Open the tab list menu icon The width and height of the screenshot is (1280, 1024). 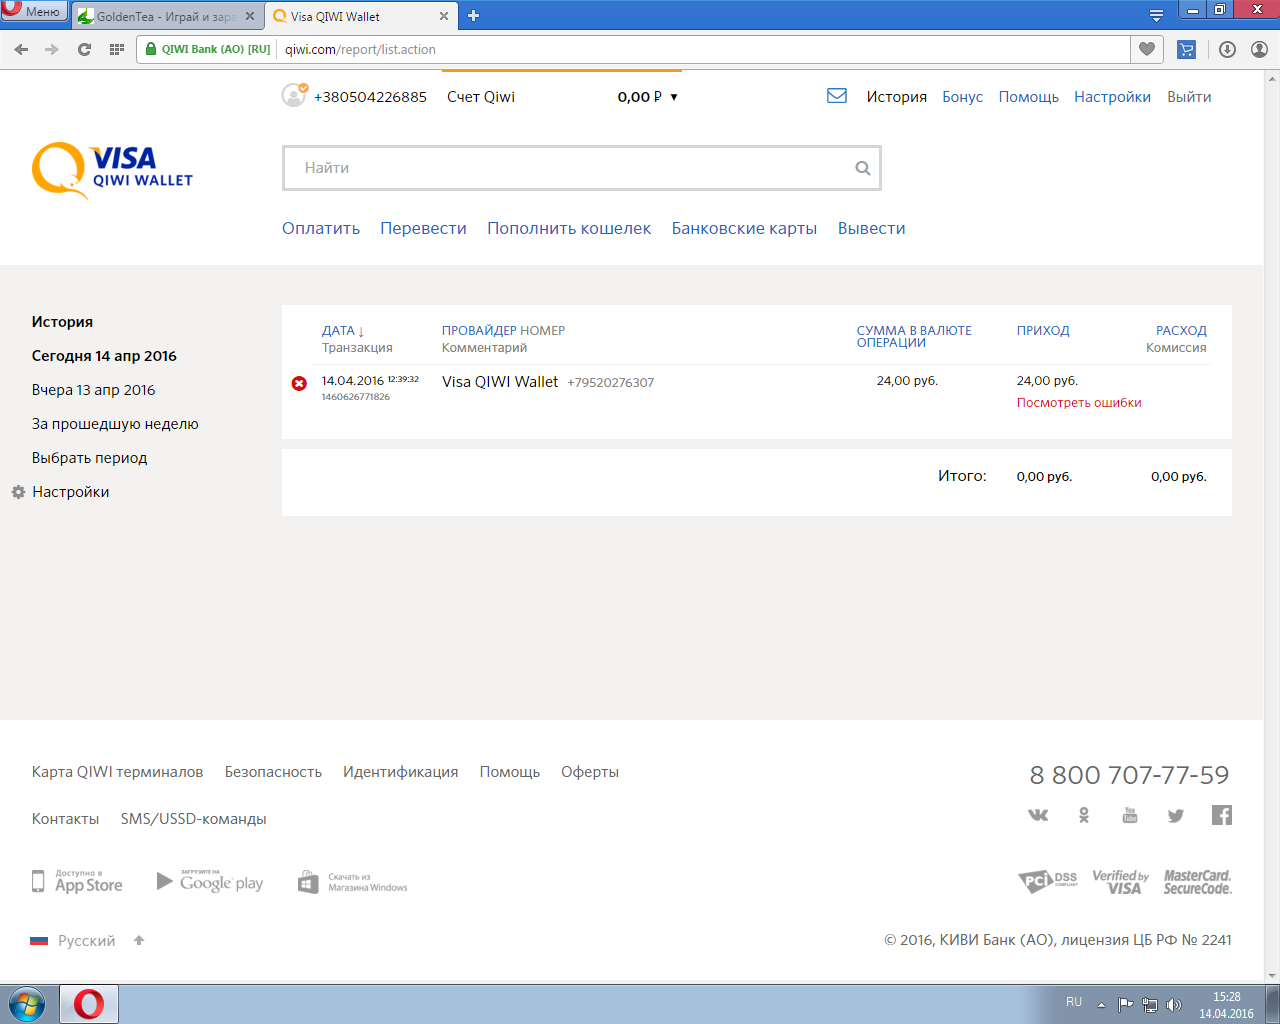[1157, 15]
